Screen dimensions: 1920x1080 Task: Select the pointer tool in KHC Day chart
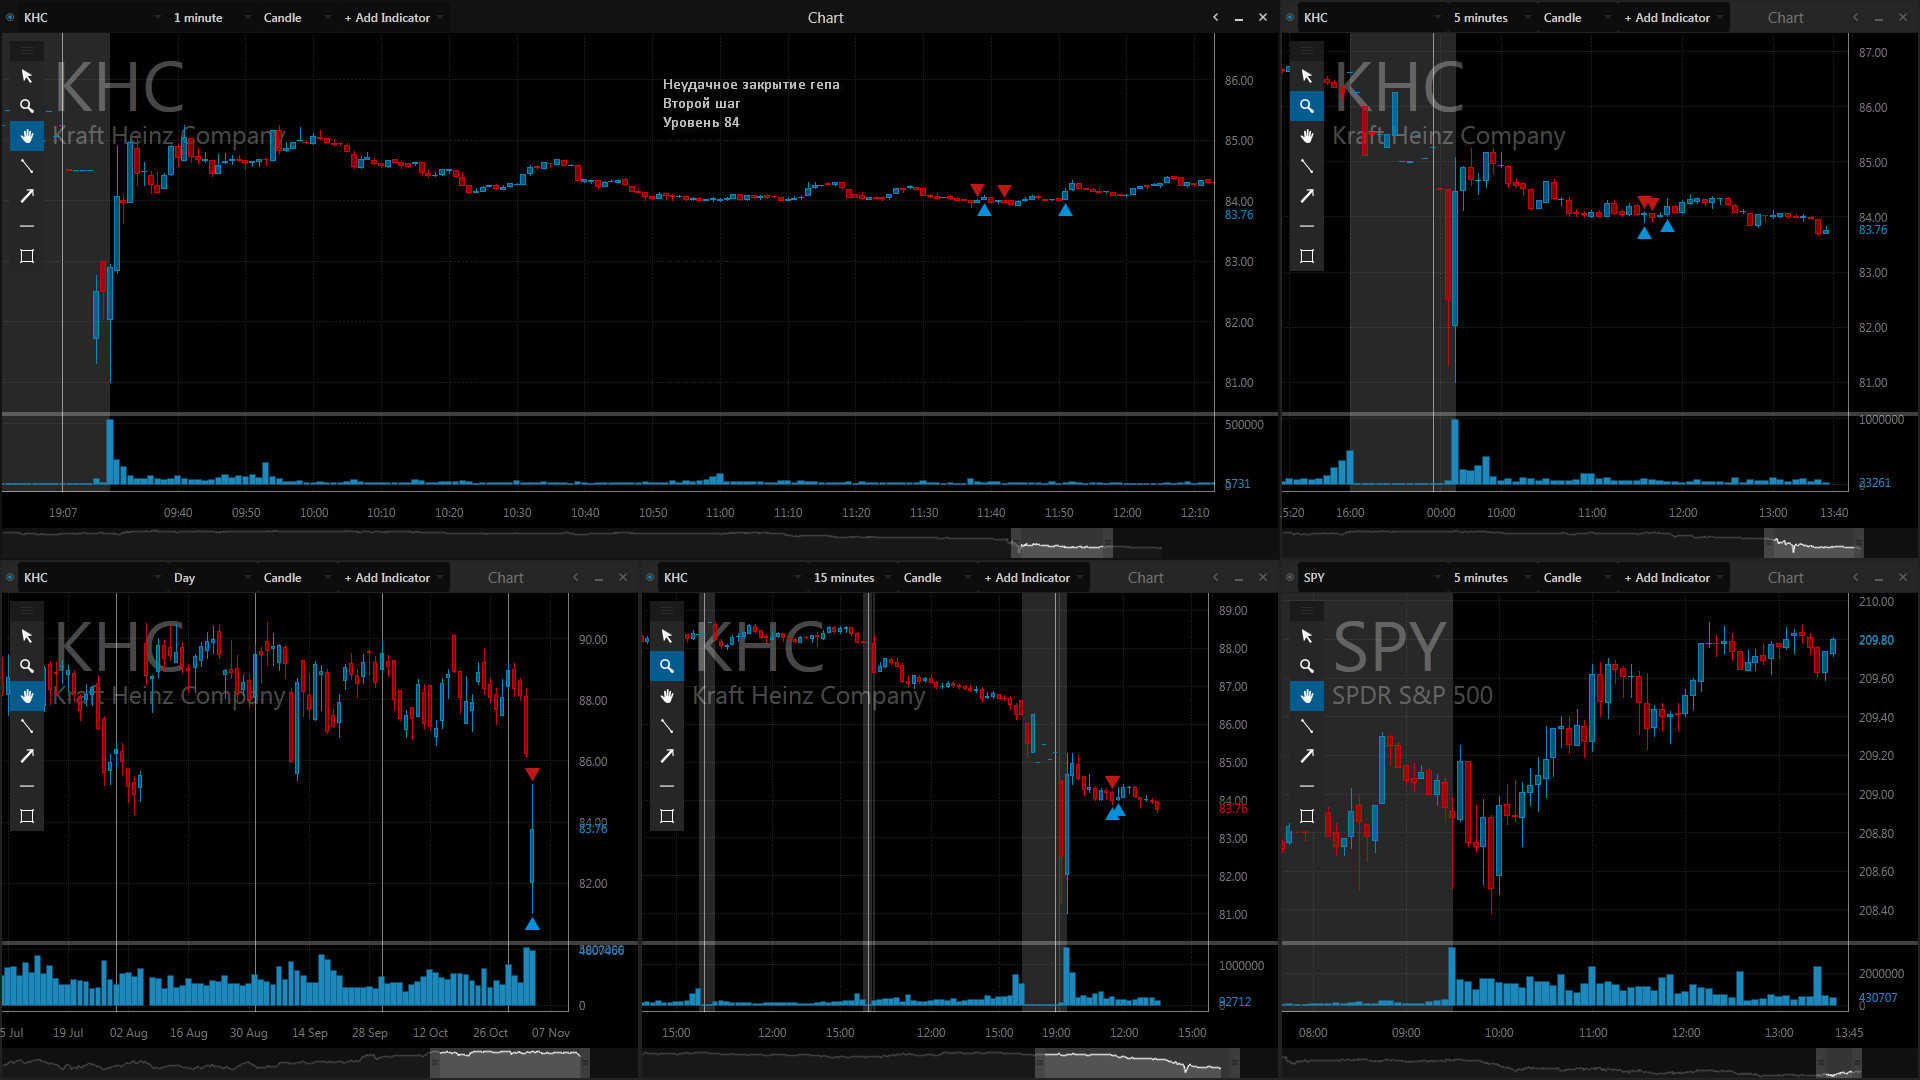(27, 636)
